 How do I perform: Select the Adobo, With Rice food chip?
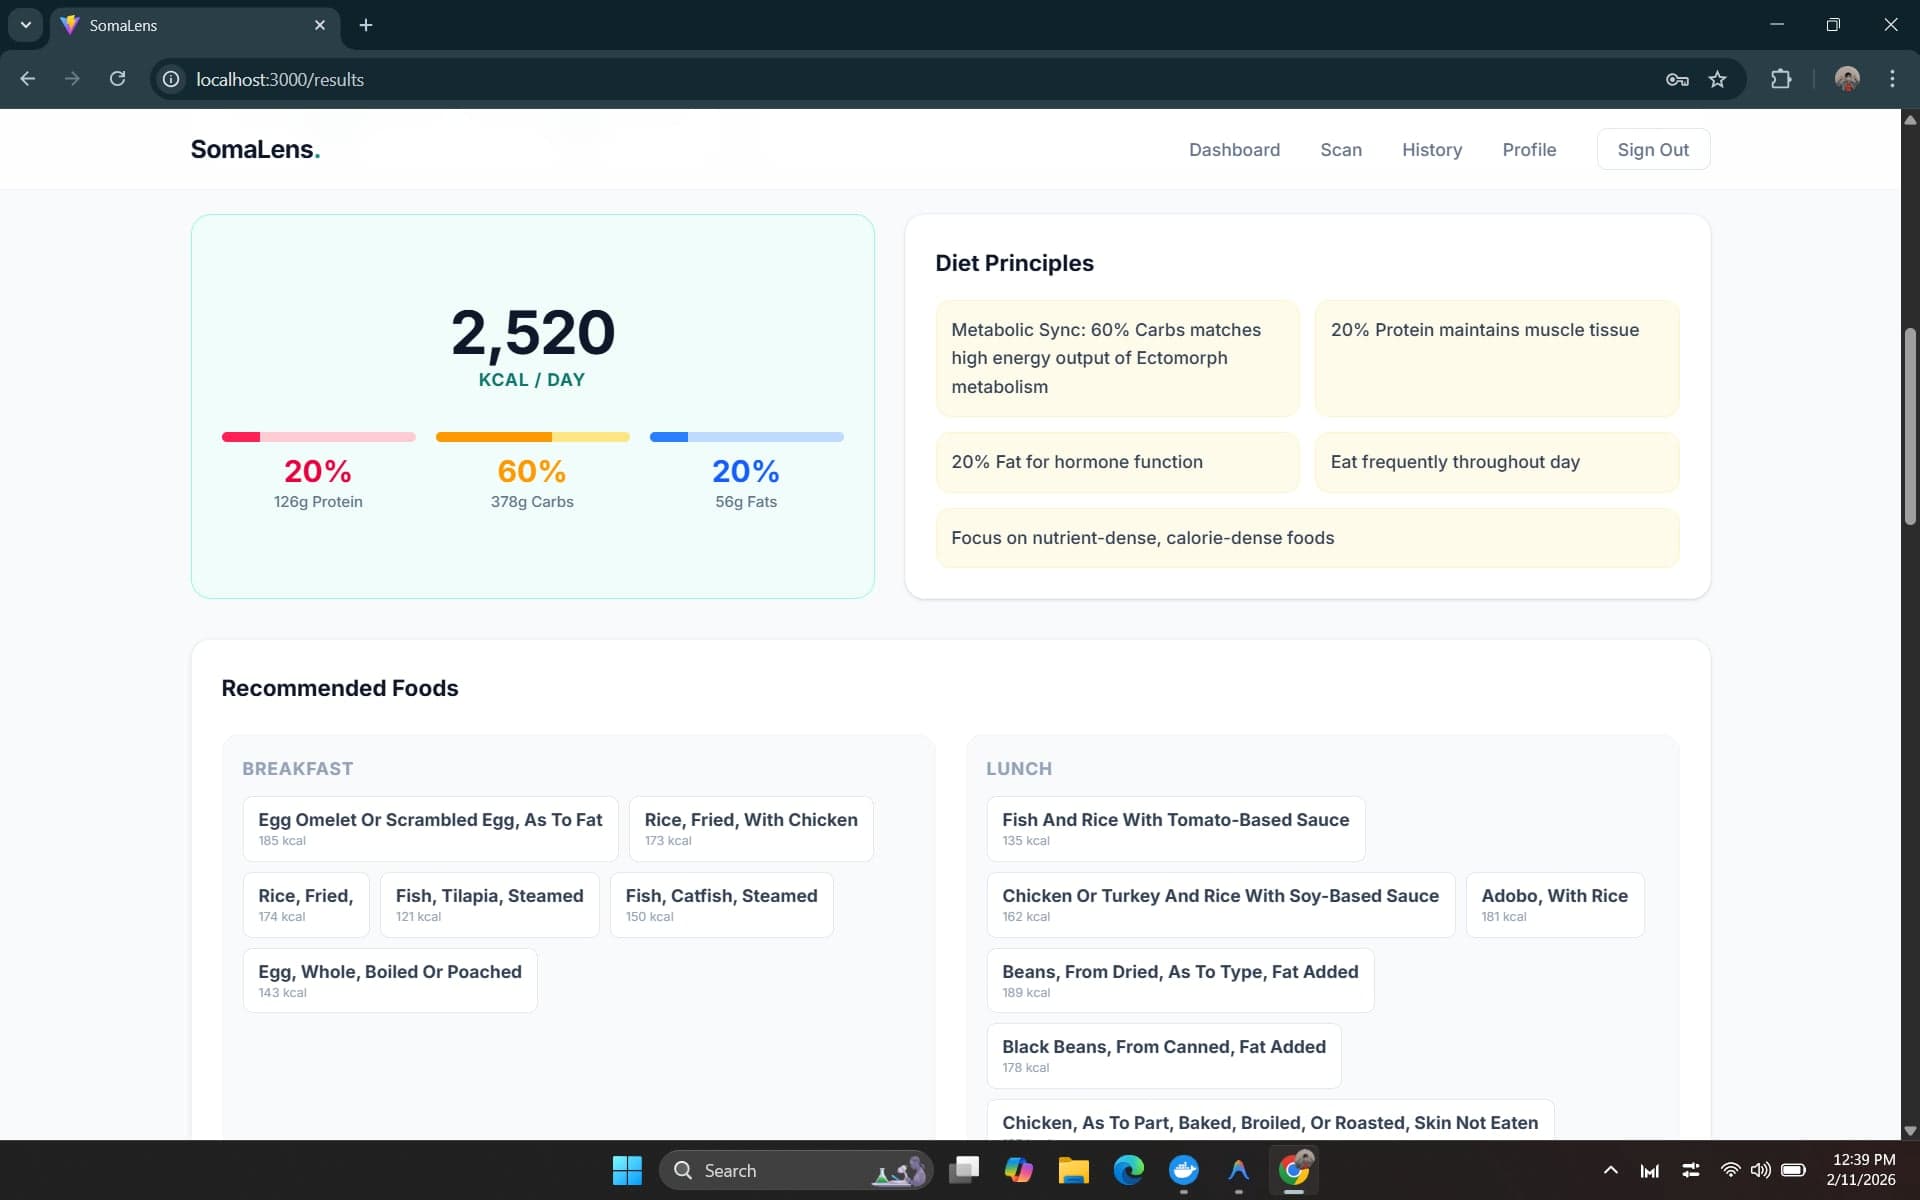pos(1554,905)
